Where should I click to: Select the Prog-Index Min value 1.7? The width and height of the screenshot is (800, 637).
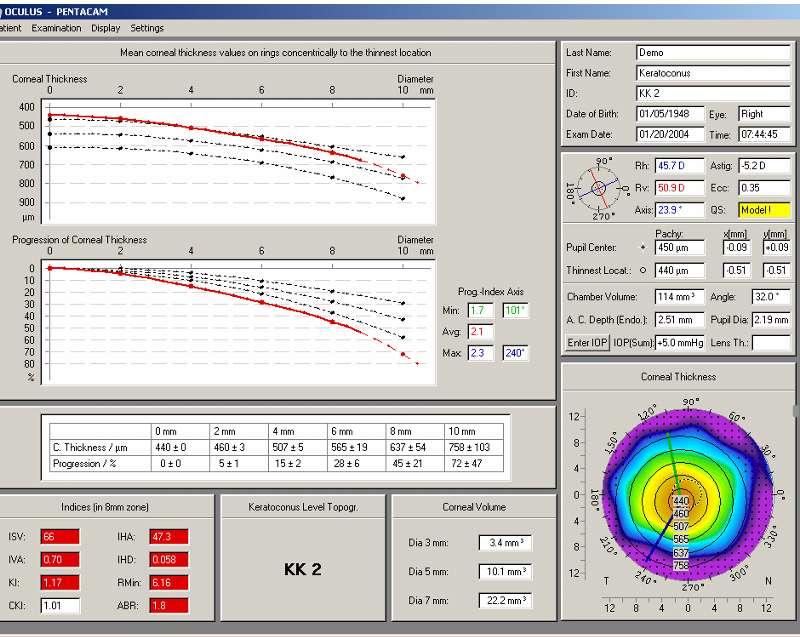480,310
